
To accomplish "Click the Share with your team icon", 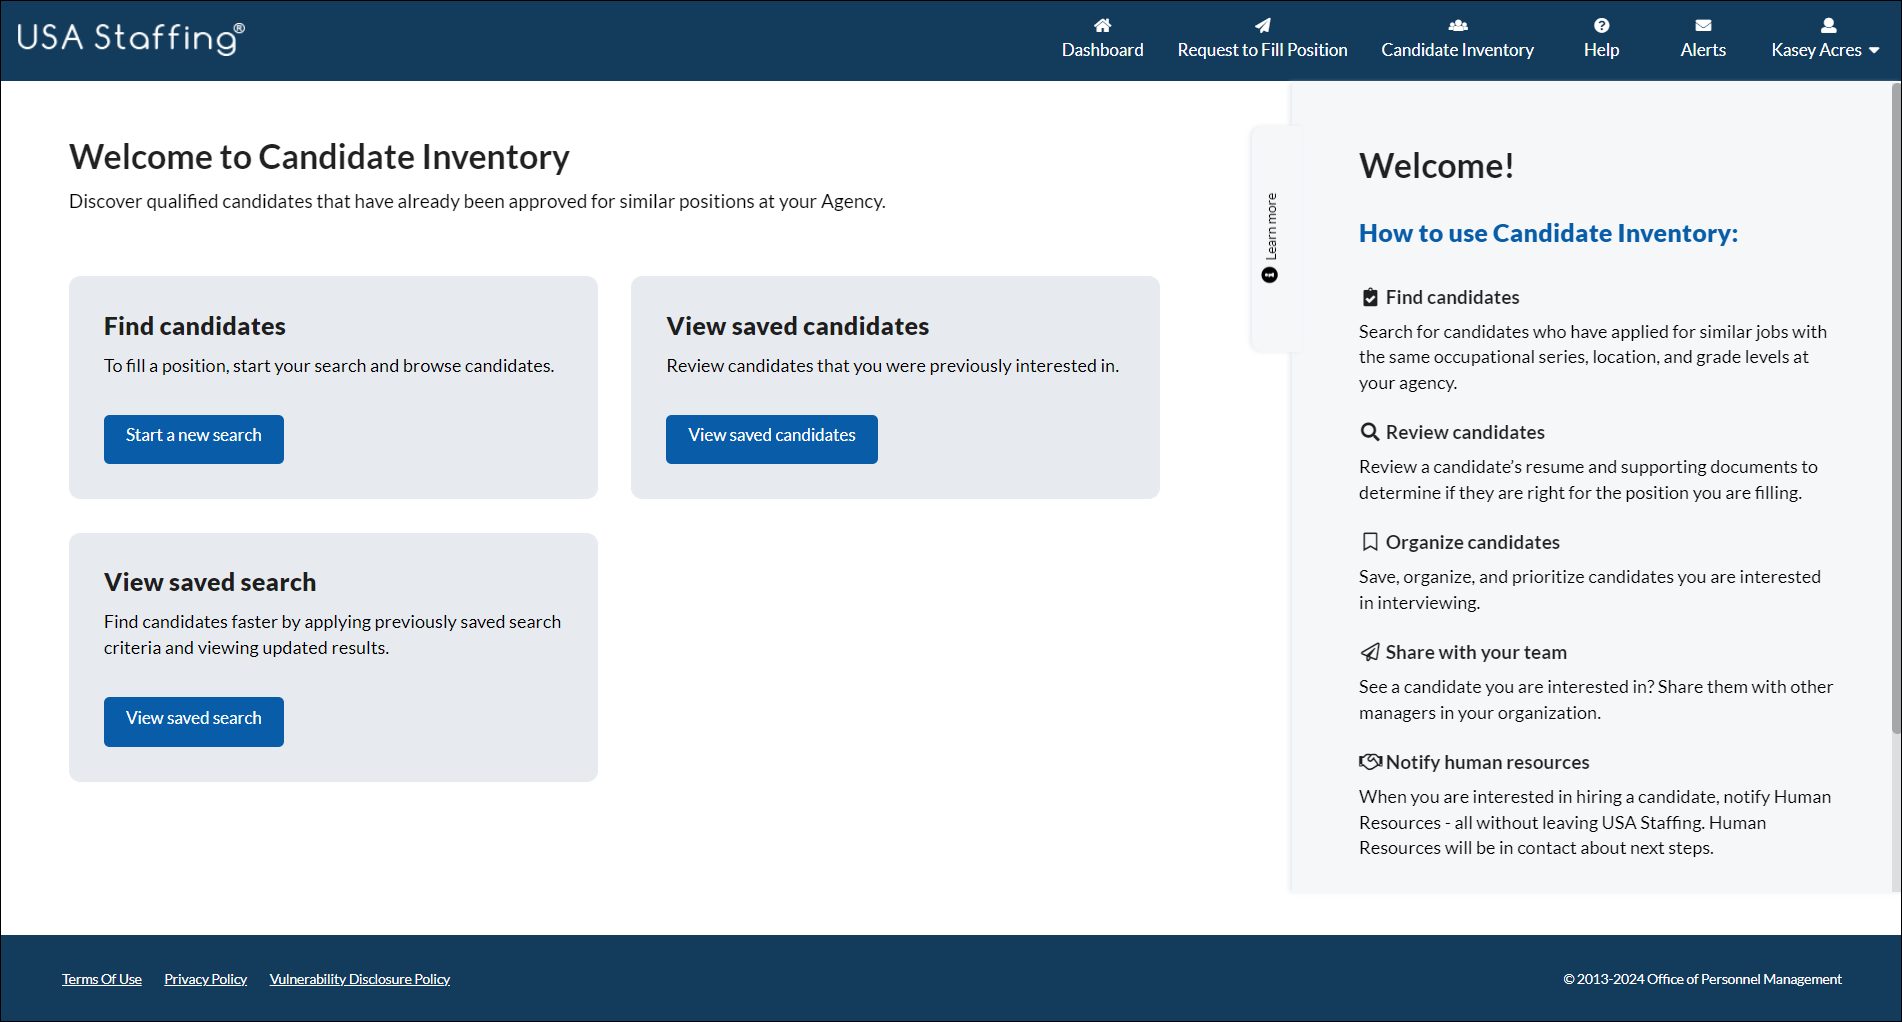I will pos(1368,651).
